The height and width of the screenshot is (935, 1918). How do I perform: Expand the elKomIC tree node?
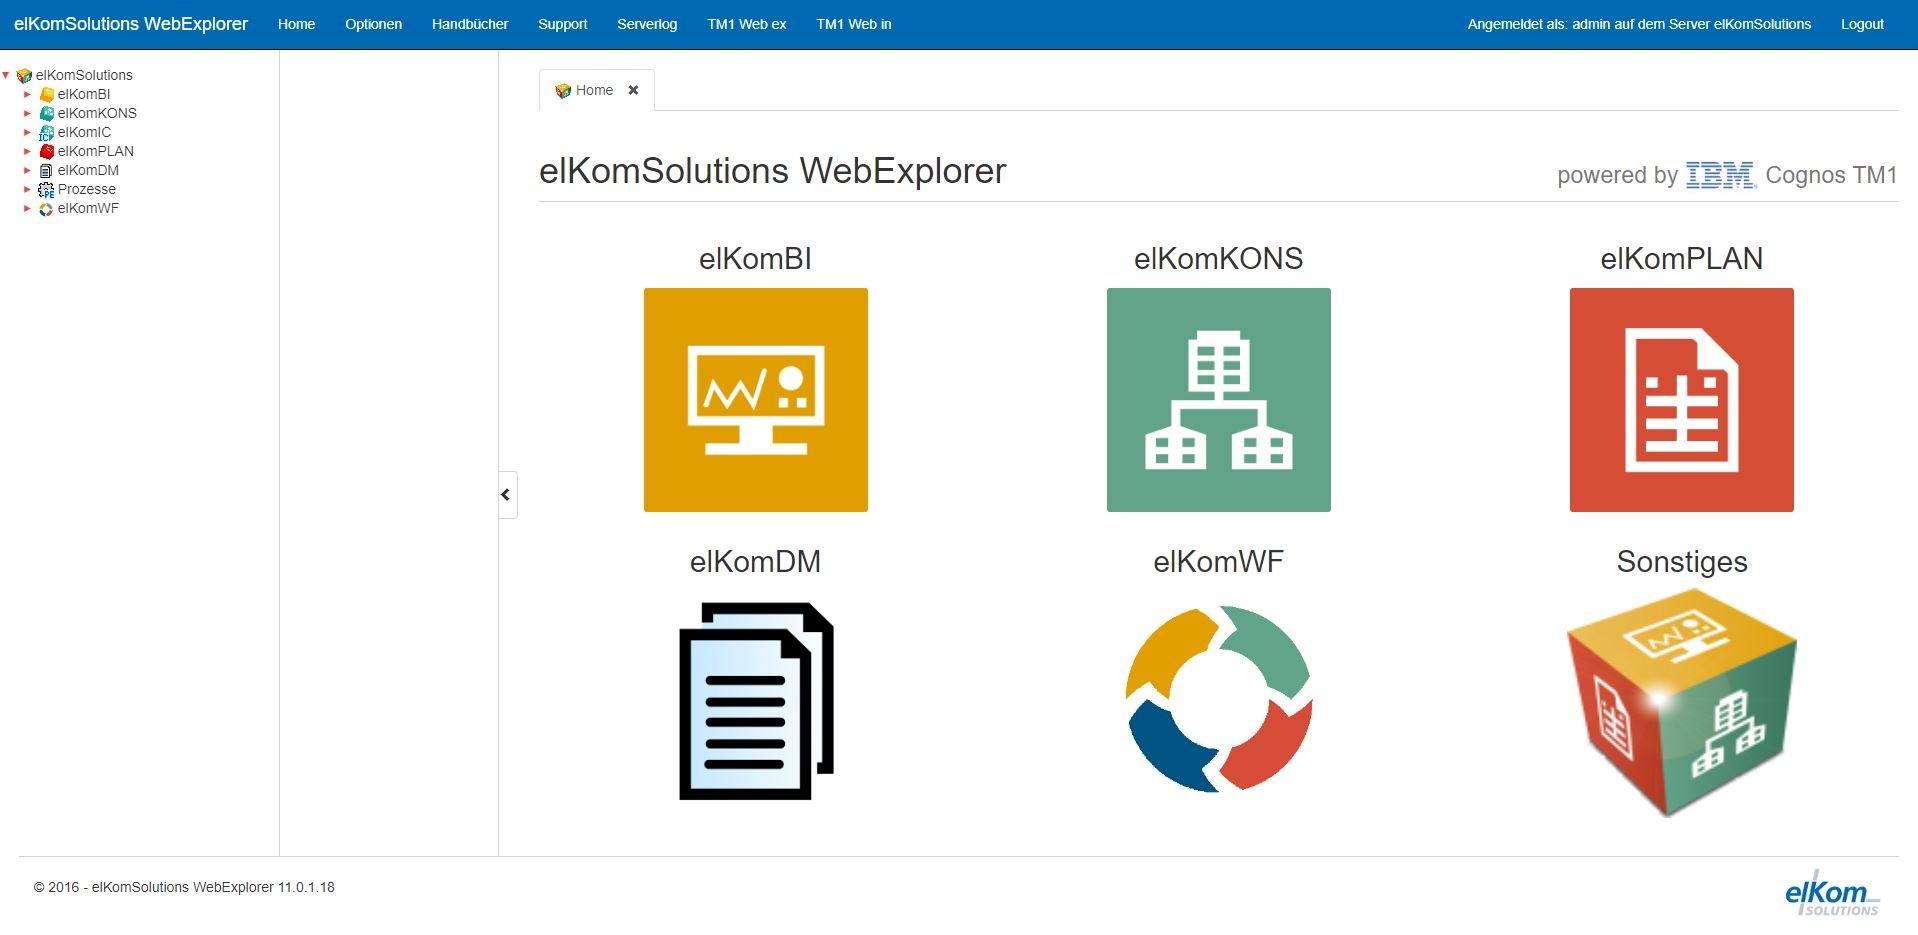27,132
